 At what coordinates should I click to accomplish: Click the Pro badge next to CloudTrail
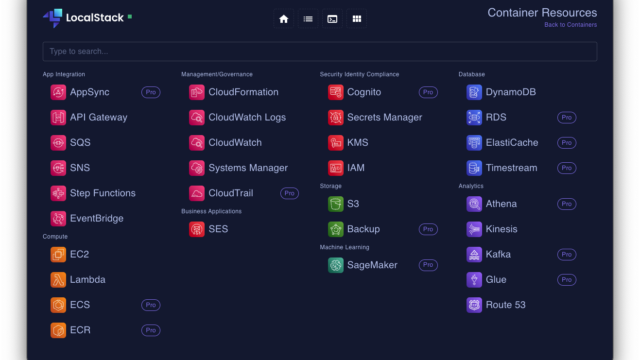(289, 193)
